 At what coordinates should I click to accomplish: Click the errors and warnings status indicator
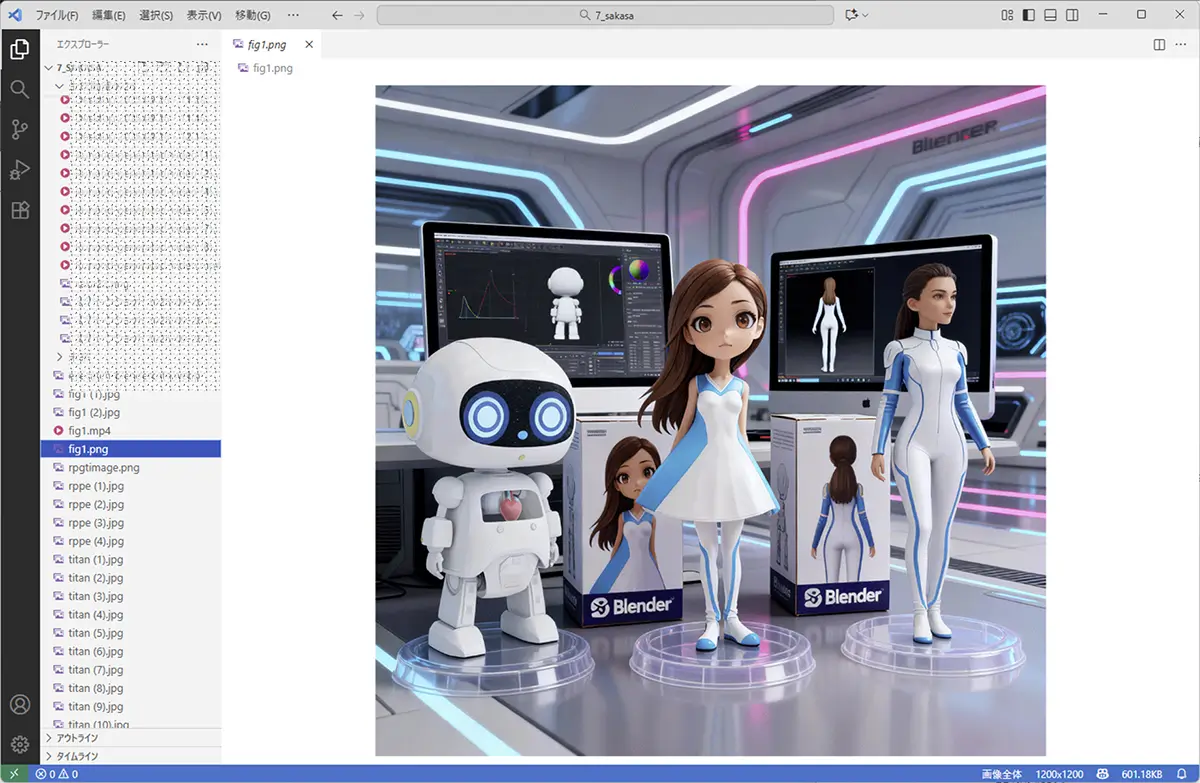click(x=57, y=774)
